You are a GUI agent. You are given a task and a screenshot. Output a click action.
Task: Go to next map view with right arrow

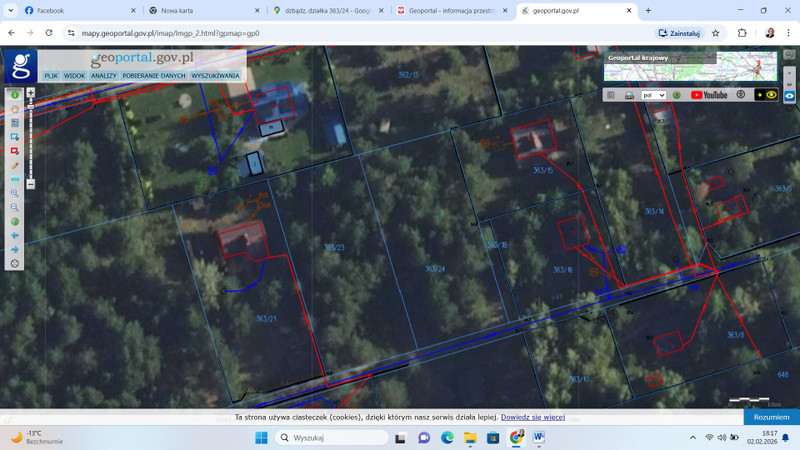coord(14,249)
